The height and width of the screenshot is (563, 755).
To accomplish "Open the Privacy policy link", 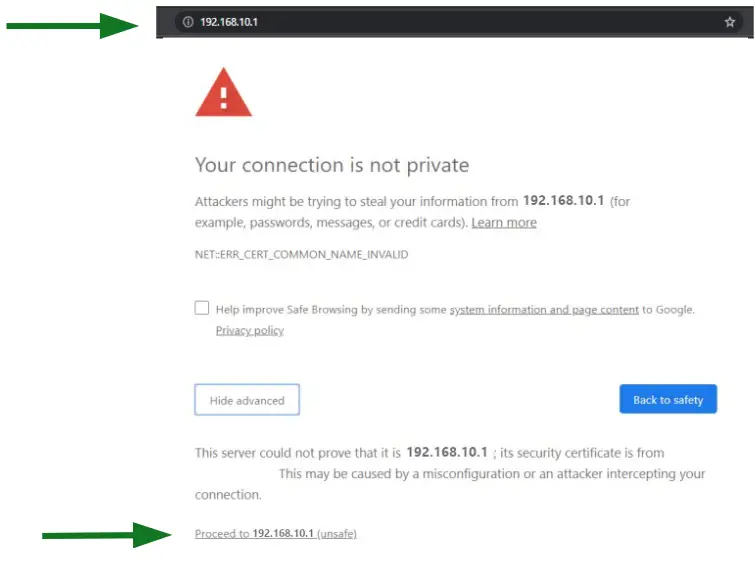I will (x=250, y=331).
